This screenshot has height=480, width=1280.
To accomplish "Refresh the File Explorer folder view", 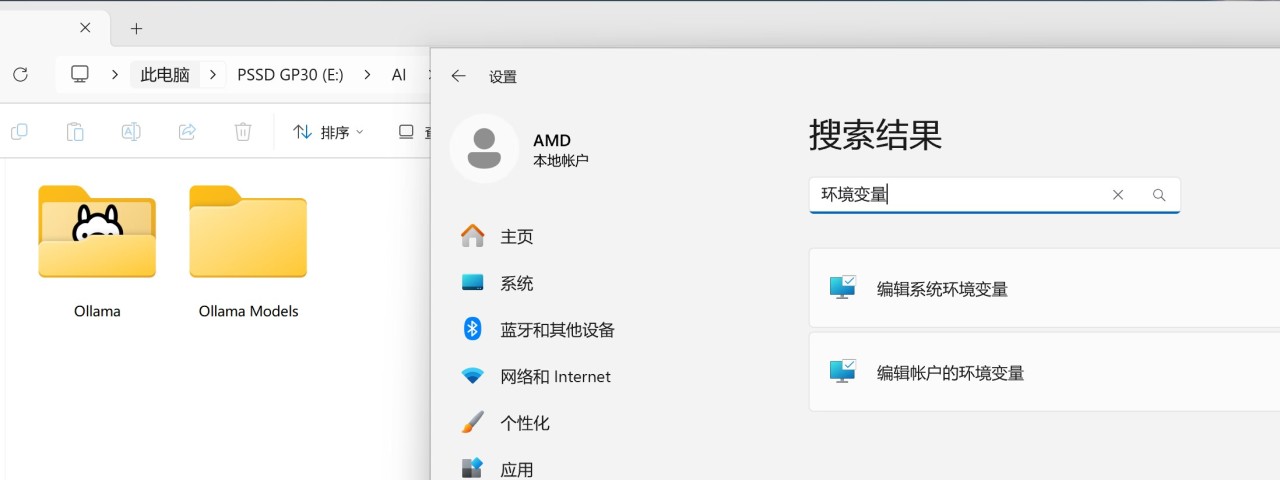I will pos(20,74).
